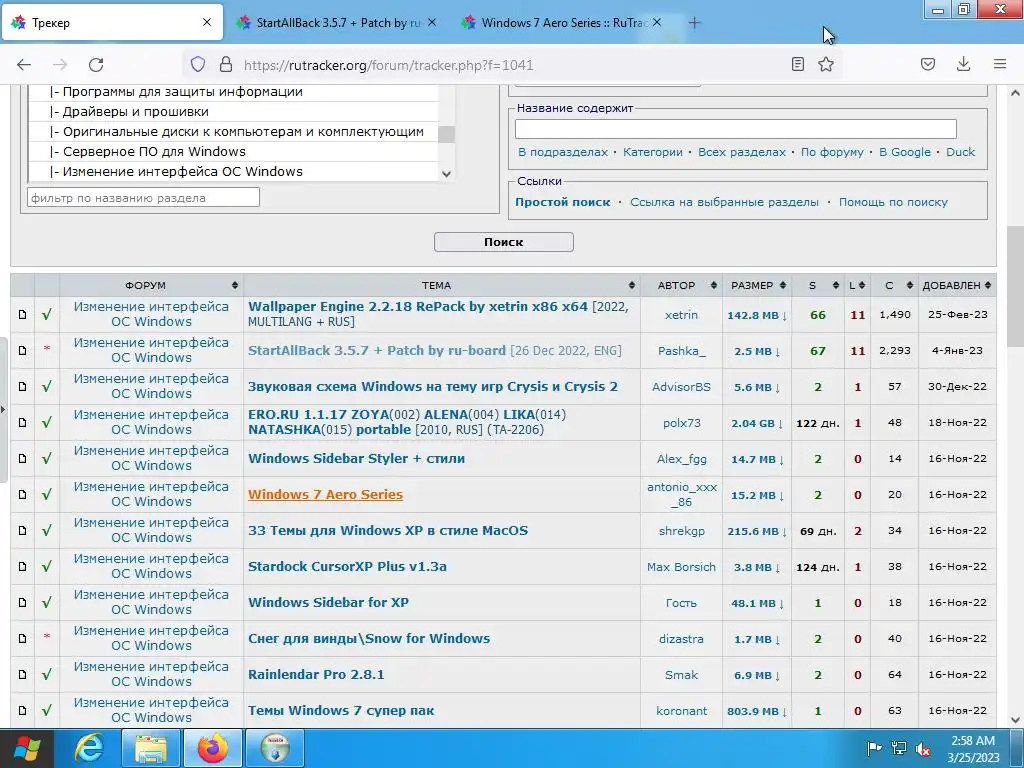This screenshot has height=768, width=1024.
Task: Sort table by ДОБАВЛЕН column
Action: [957, 285]
